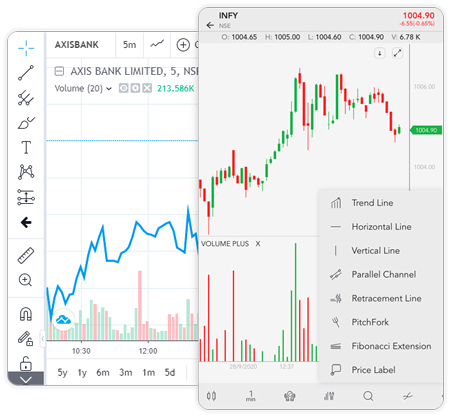The height and width of the screenshot is (416, 450).
Task: Open Volume indicator settings gear
Action: [x=135, y=88]
